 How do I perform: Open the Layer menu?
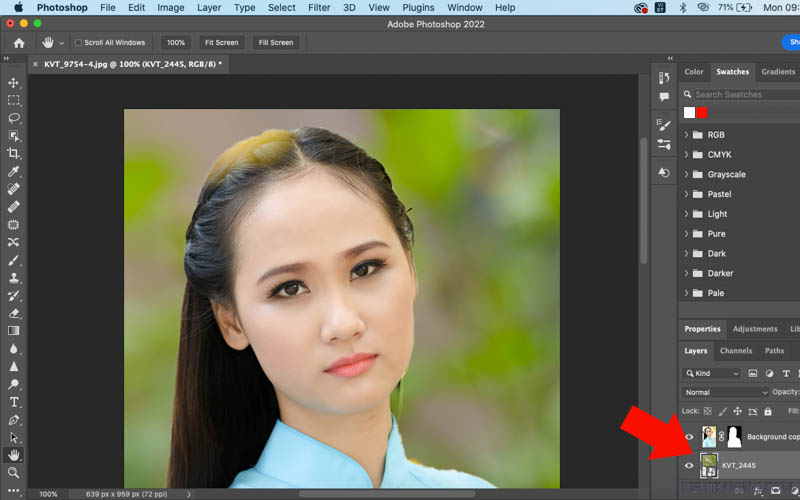coord(209,8)
